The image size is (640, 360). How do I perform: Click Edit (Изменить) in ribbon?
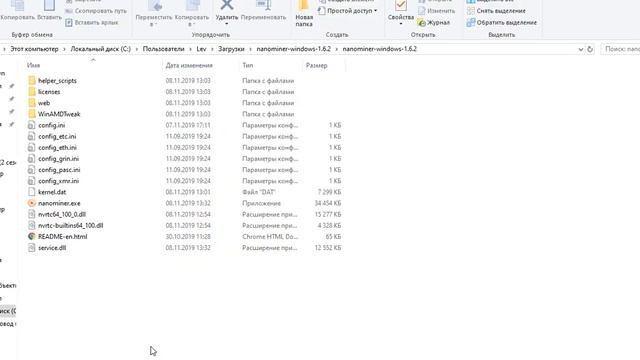click(x=436, y=11)
